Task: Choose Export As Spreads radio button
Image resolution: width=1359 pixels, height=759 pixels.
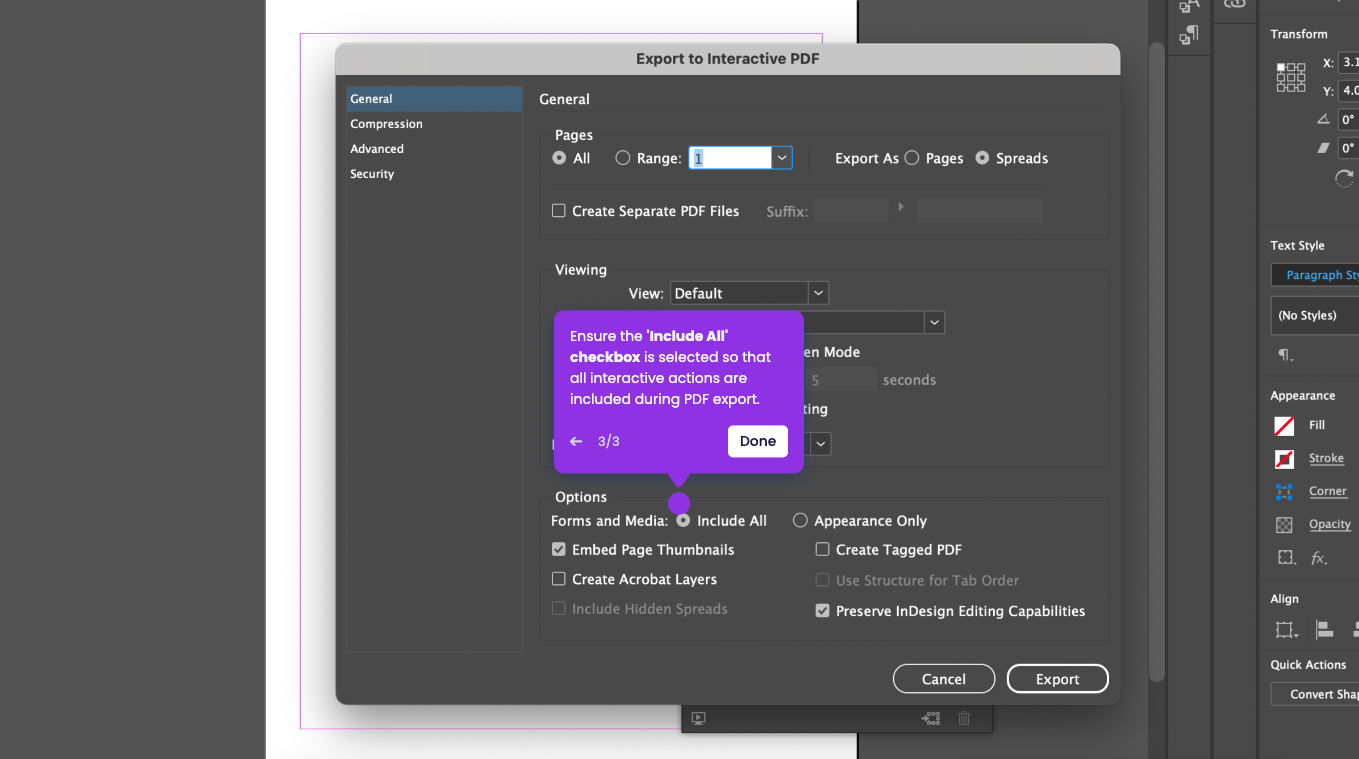Action: (982, 158)
